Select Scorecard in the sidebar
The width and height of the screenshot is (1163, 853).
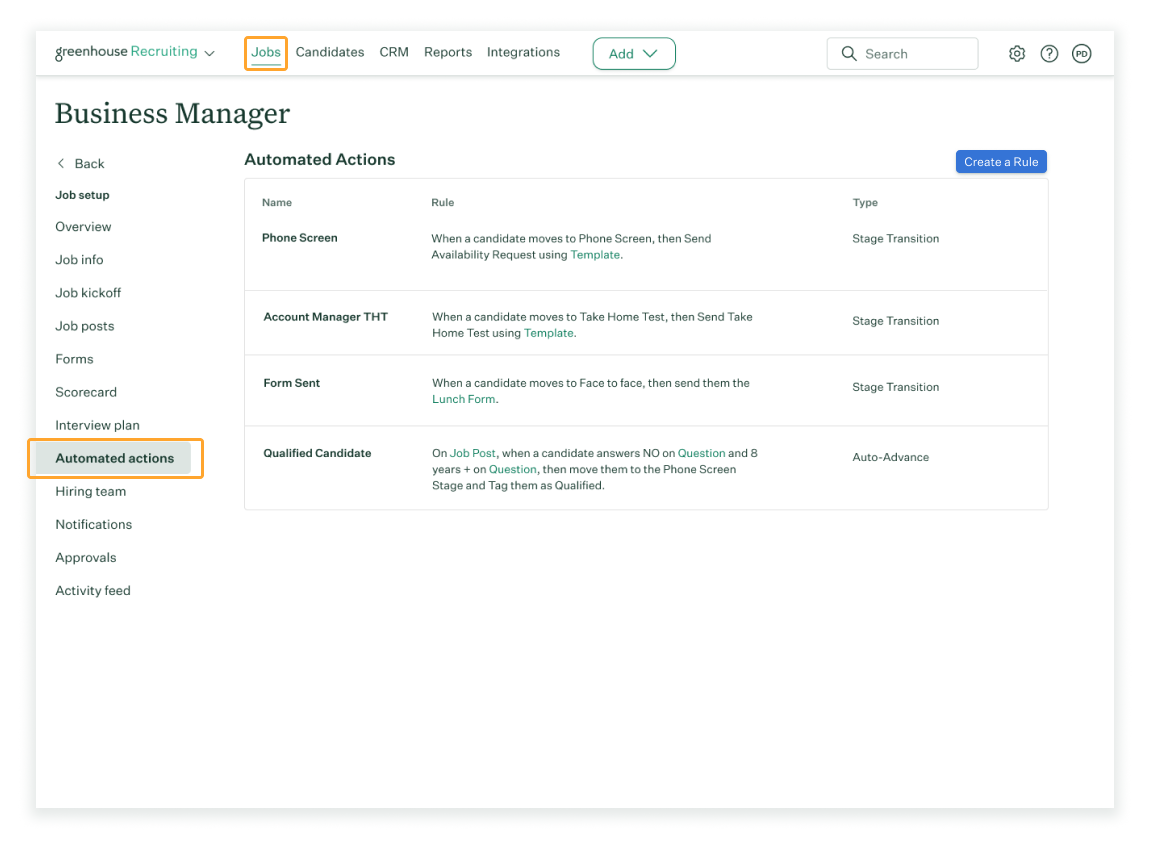[x=86, y=392]
